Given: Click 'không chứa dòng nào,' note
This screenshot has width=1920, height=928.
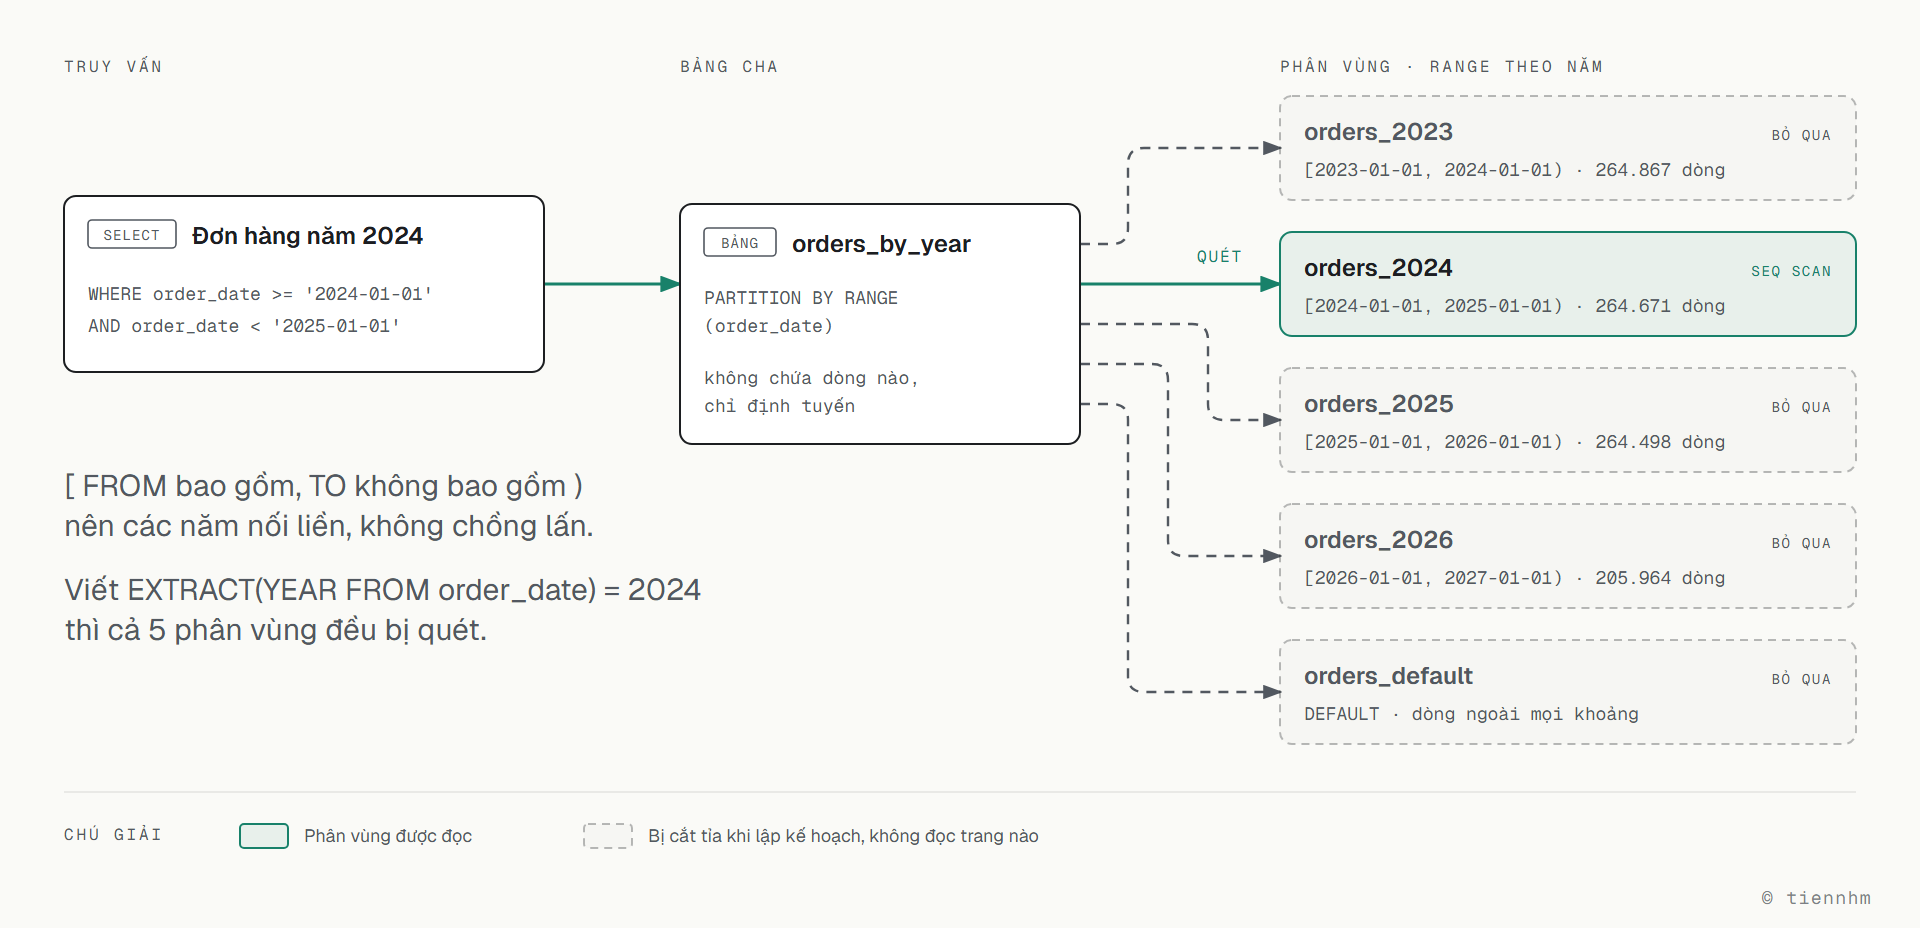Looking at the screenshot, I should point(811,378).
